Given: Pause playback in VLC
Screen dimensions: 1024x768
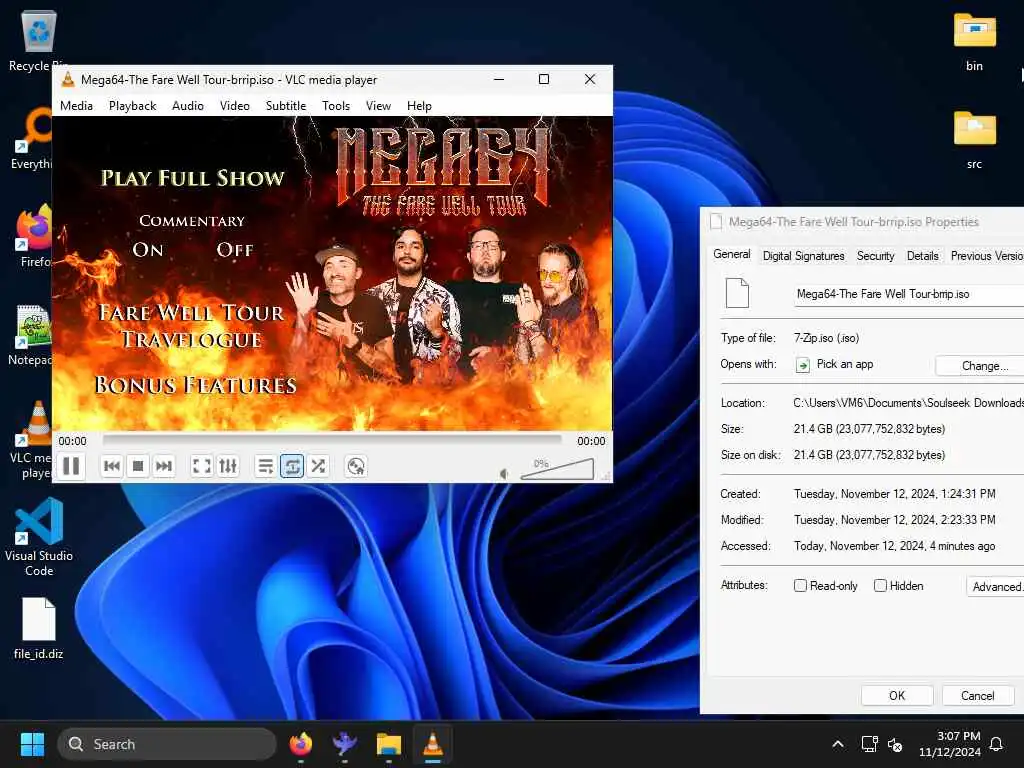Looking at the screenshot, I should pos(71,466).
